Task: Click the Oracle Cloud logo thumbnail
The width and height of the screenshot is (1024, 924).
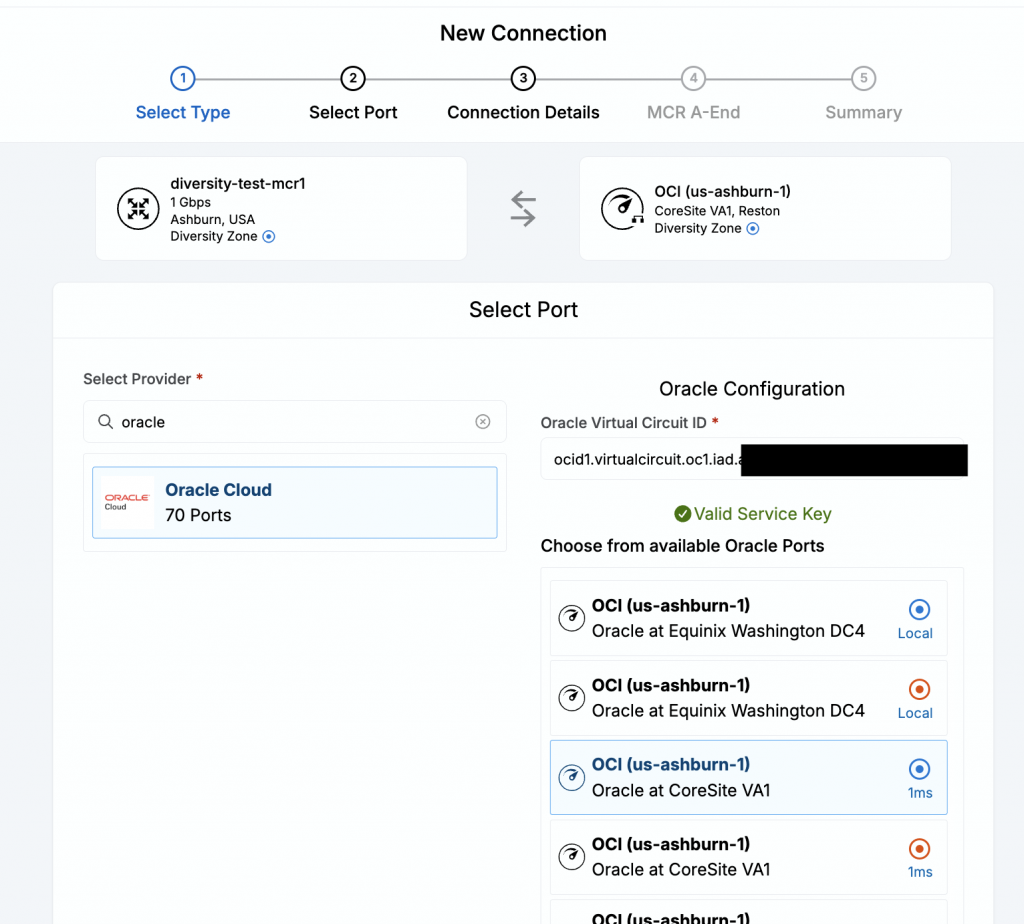Action: pos(127,502)
